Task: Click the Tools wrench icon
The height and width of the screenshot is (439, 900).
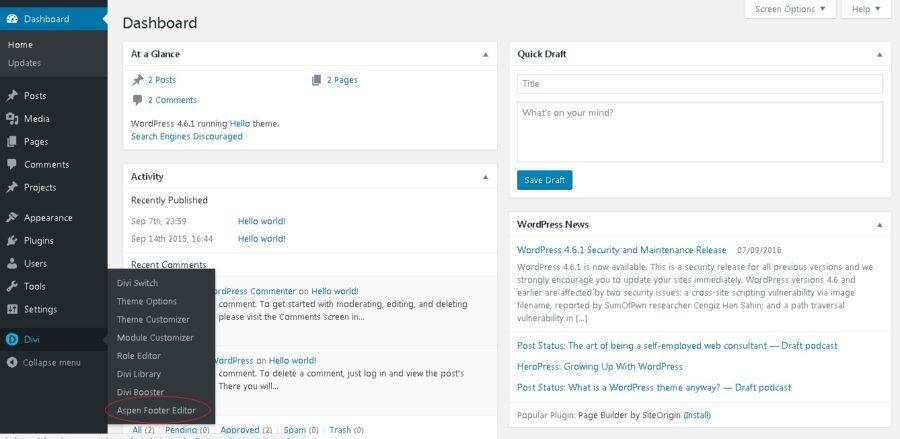Action: (12, 286)
